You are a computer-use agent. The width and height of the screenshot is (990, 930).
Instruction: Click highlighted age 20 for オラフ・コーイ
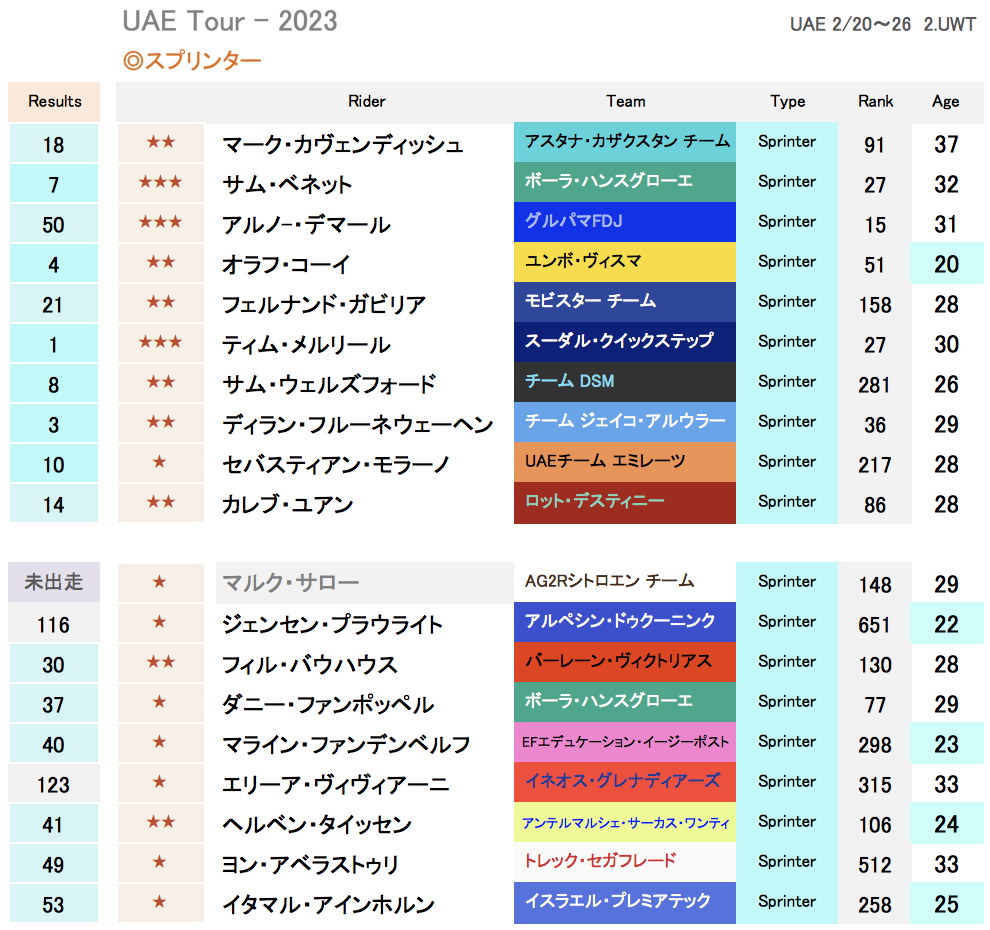click(946, 264)
